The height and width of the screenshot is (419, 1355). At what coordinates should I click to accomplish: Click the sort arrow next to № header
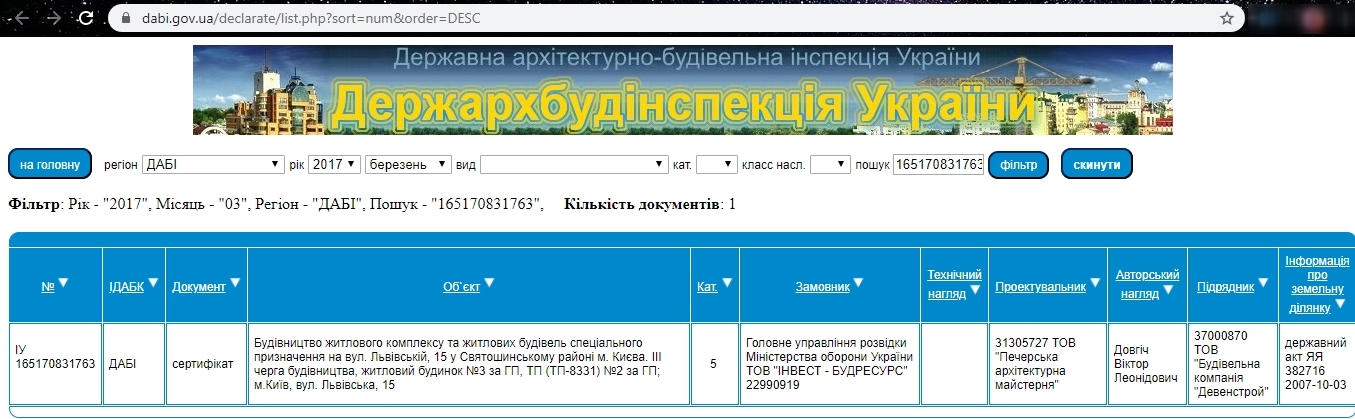63,284
